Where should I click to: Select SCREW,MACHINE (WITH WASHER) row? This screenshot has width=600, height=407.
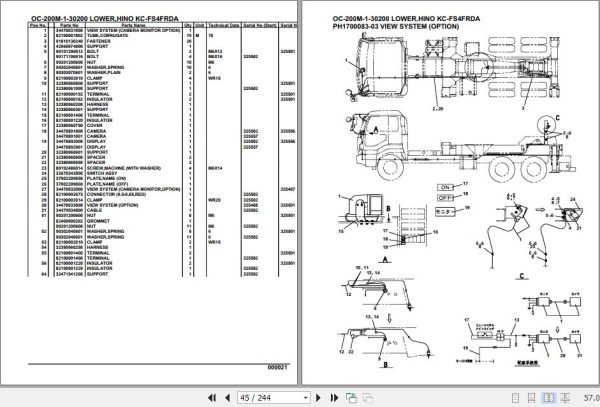click(162, 168)
